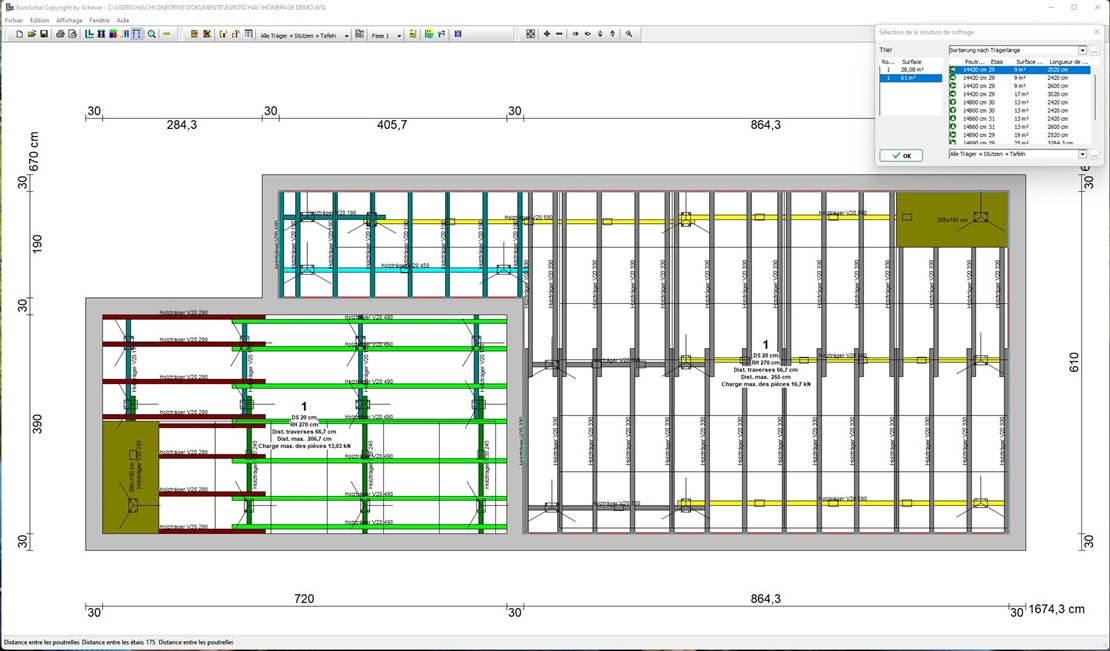Open the 'Sortierung nach Trägerlänge' sort dropdown
This screenshot has width=1110, height=651.
(1082, 50)
